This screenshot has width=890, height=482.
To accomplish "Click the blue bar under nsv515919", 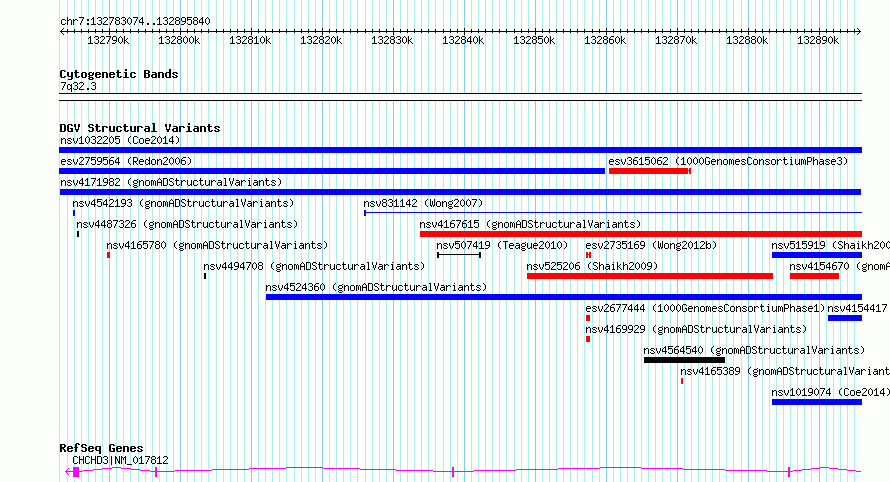I will pos(817,255).
